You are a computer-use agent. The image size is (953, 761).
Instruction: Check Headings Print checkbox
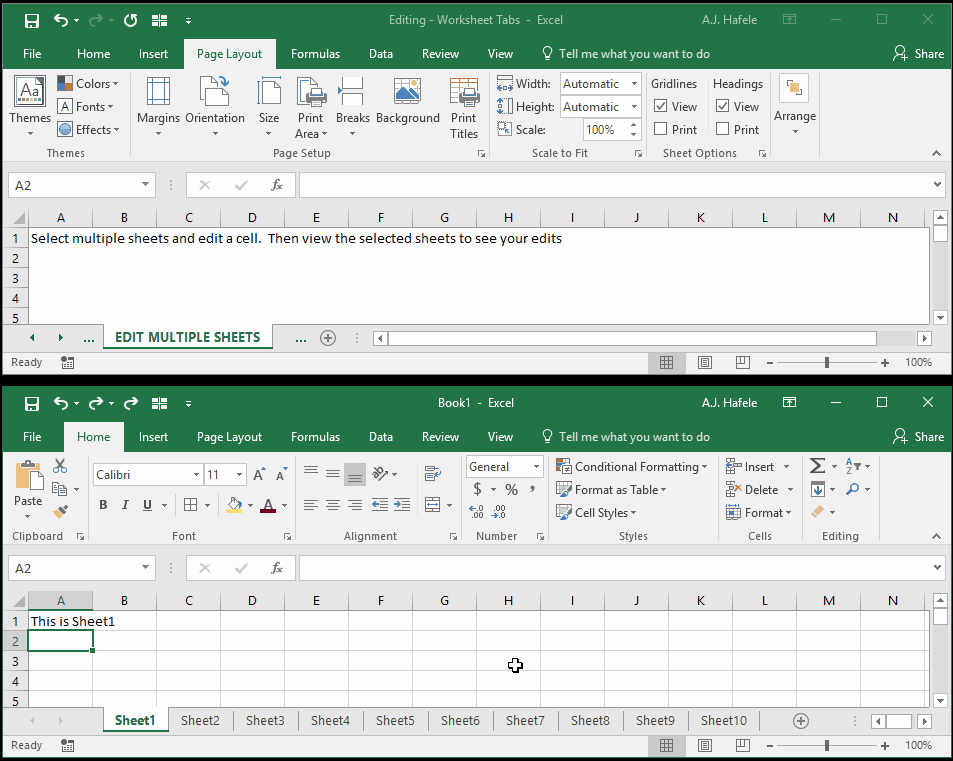point(723,129)
